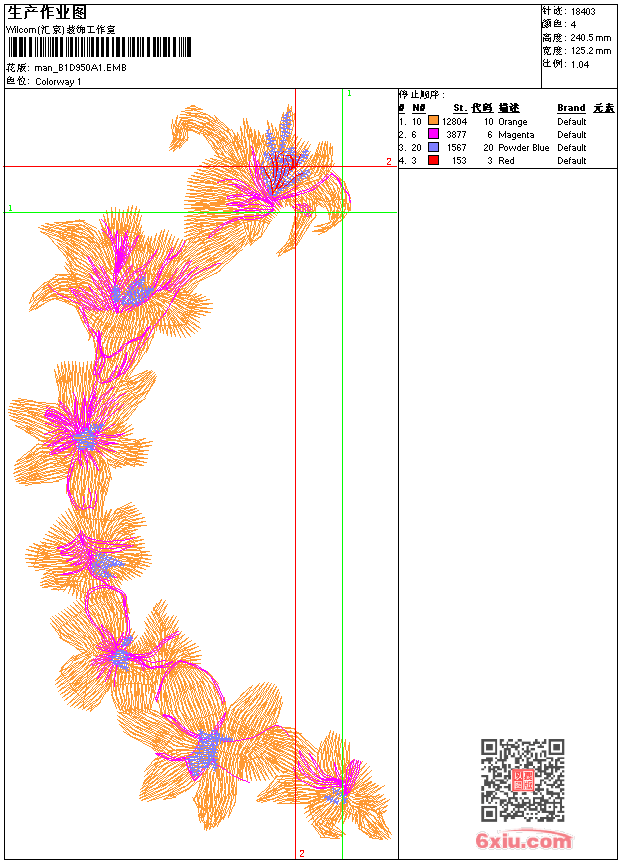Image resolution: width=620 pixels, height=860 pixels.
Task: Click the QR code image
Action: (x=522, y=779)
